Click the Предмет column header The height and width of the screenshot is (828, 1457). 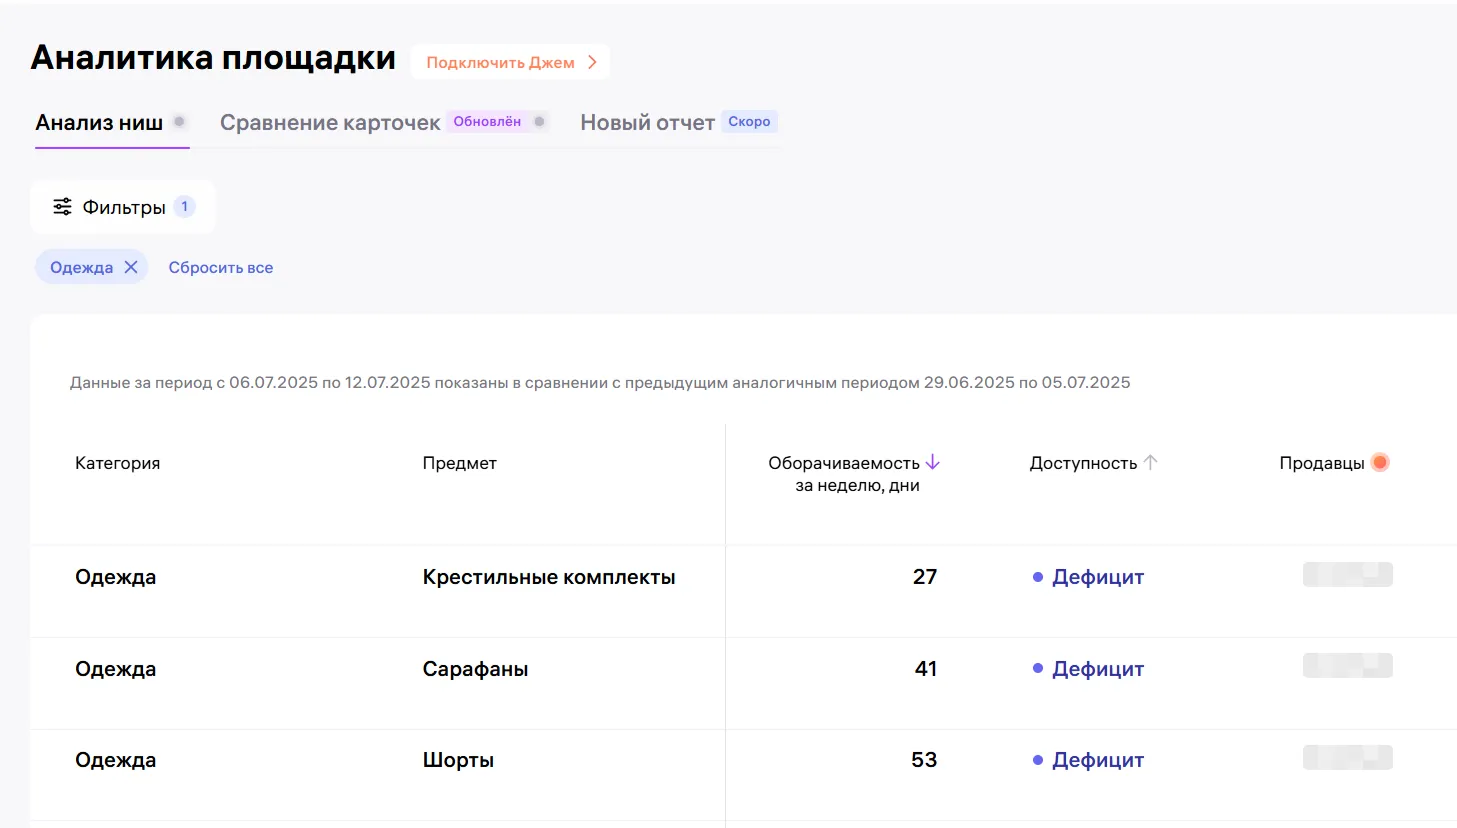click(x=459, y=463)
